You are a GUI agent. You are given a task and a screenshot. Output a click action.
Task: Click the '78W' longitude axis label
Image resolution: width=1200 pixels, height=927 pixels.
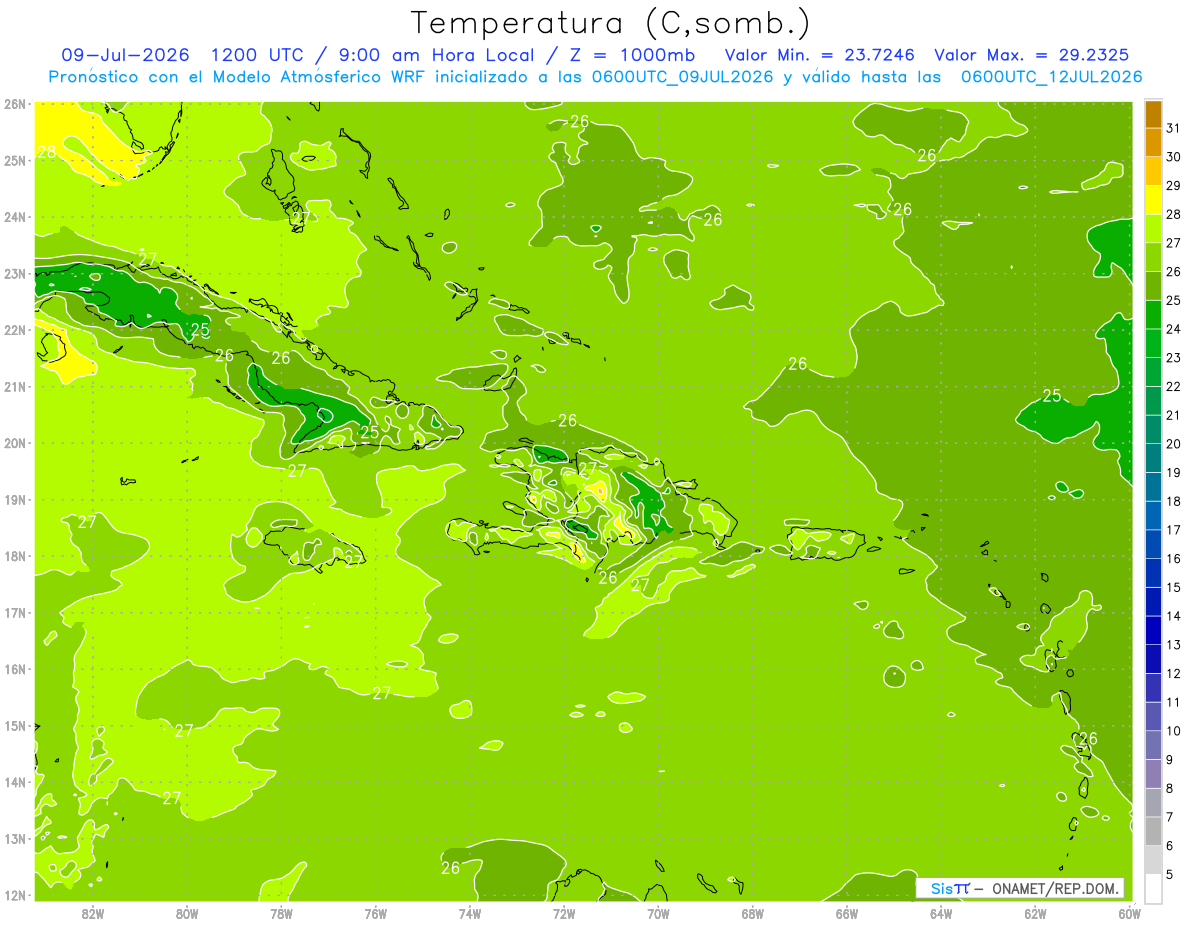coord(282,913)
